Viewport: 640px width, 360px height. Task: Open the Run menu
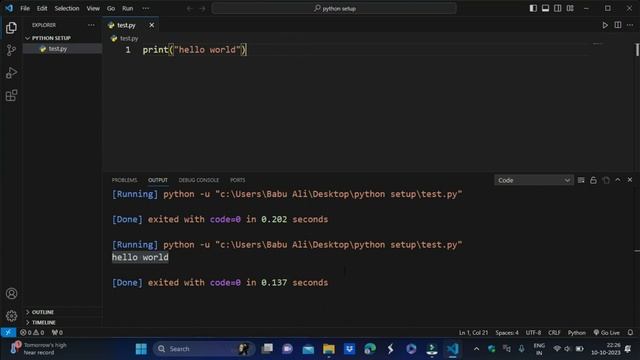click(127, 8)
